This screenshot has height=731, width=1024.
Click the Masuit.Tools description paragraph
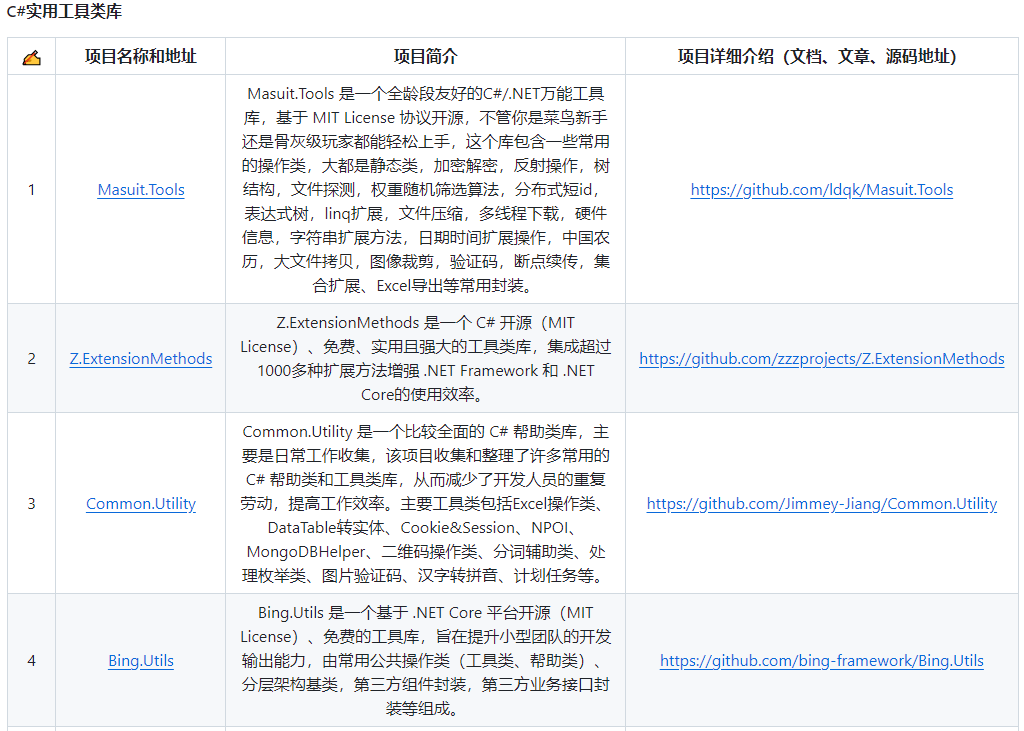click(x=425, y=189)
